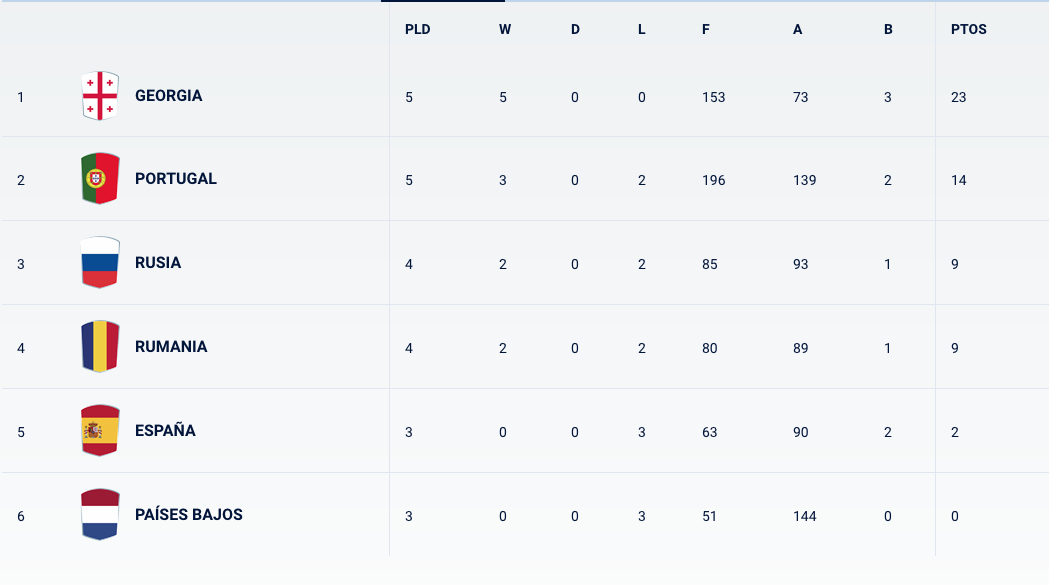The height and width of the screenshot is (585, 1049).
Task: Open the ESPAÑA team name
Action: click(x=165, y=430)
